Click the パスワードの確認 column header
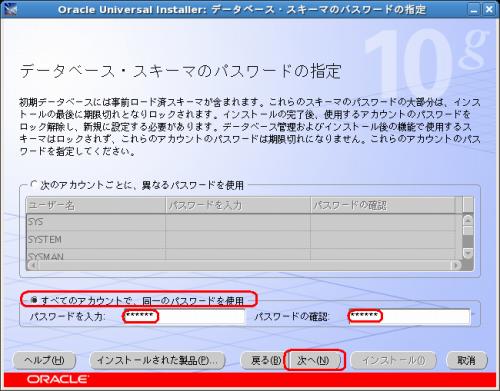Viewport: 500px width, 391px height. point(383,205)
